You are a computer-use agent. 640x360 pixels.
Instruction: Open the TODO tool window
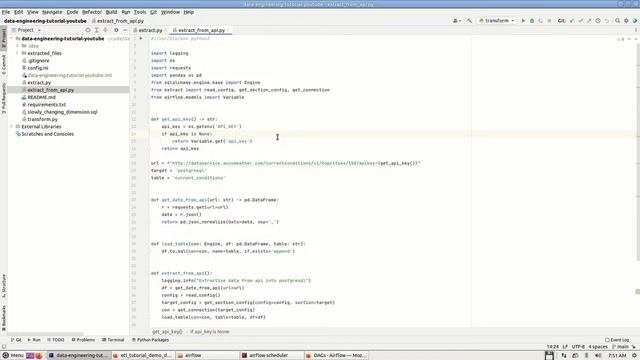click(x=56, y=340)
